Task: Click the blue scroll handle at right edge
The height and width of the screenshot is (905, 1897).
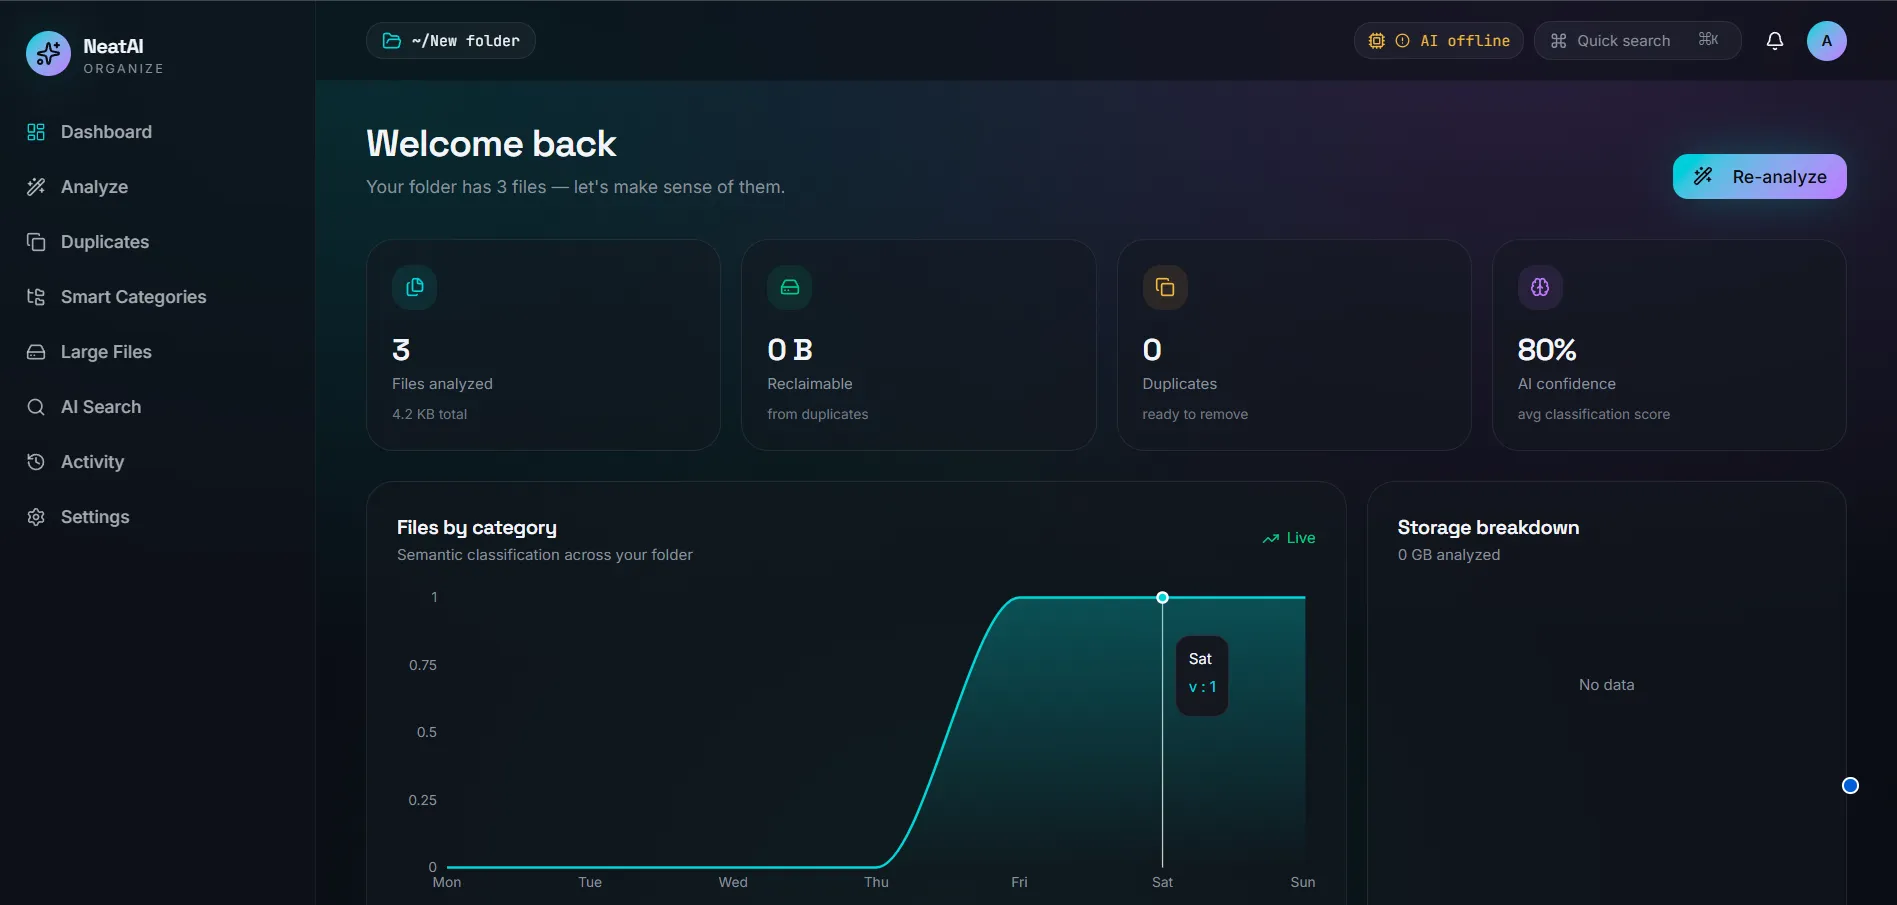Action: click(x=1850, y=786)
